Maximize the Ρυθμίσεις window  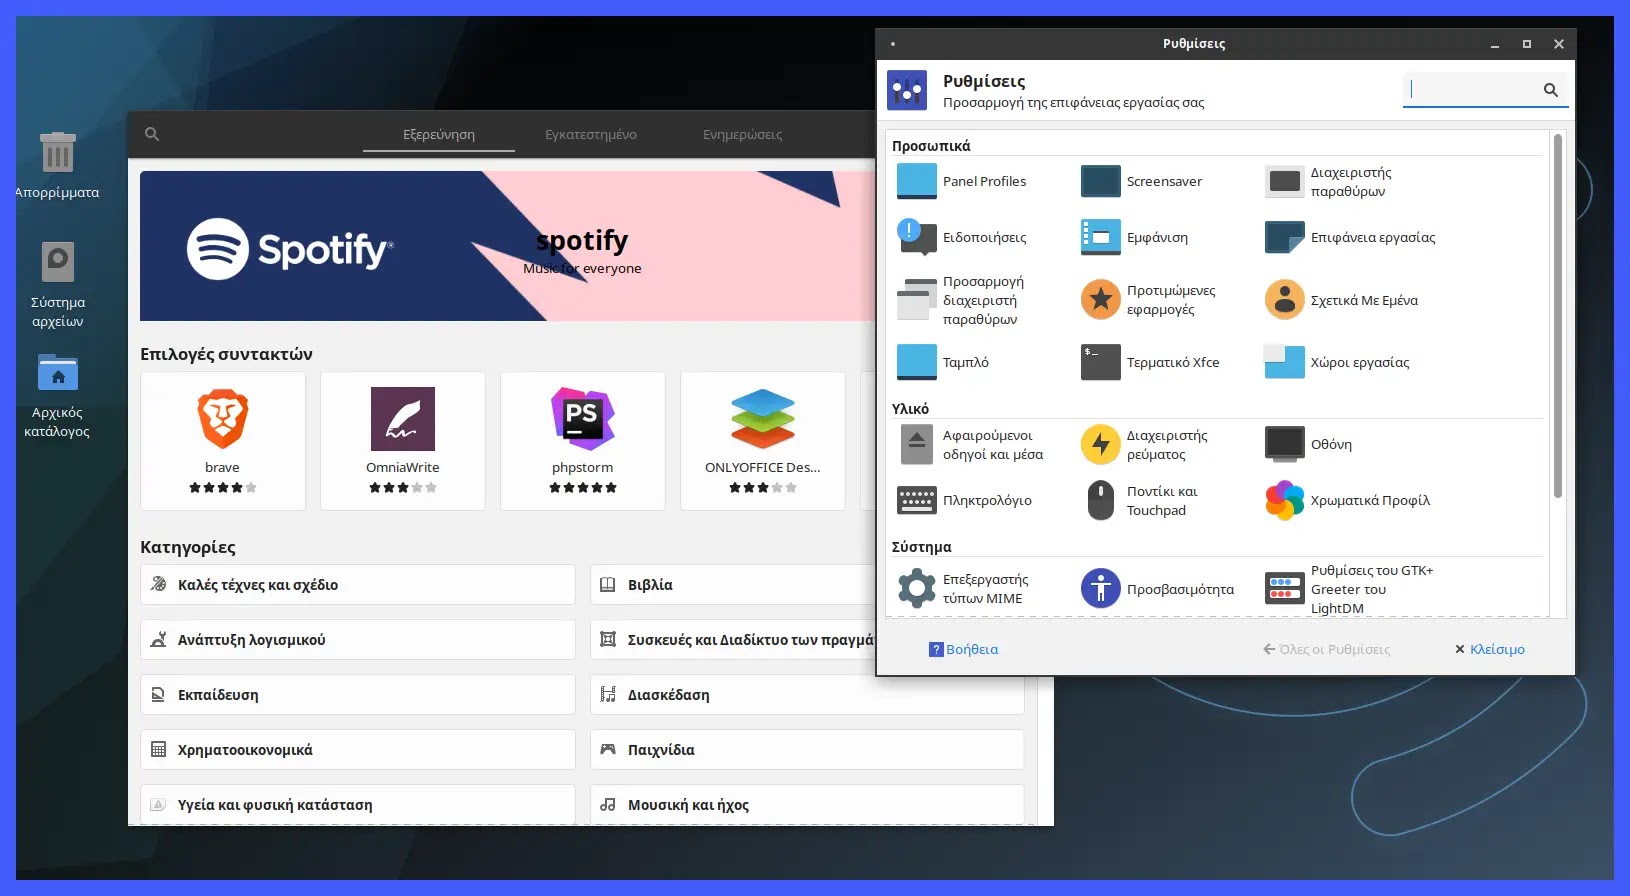point(1527,44)
